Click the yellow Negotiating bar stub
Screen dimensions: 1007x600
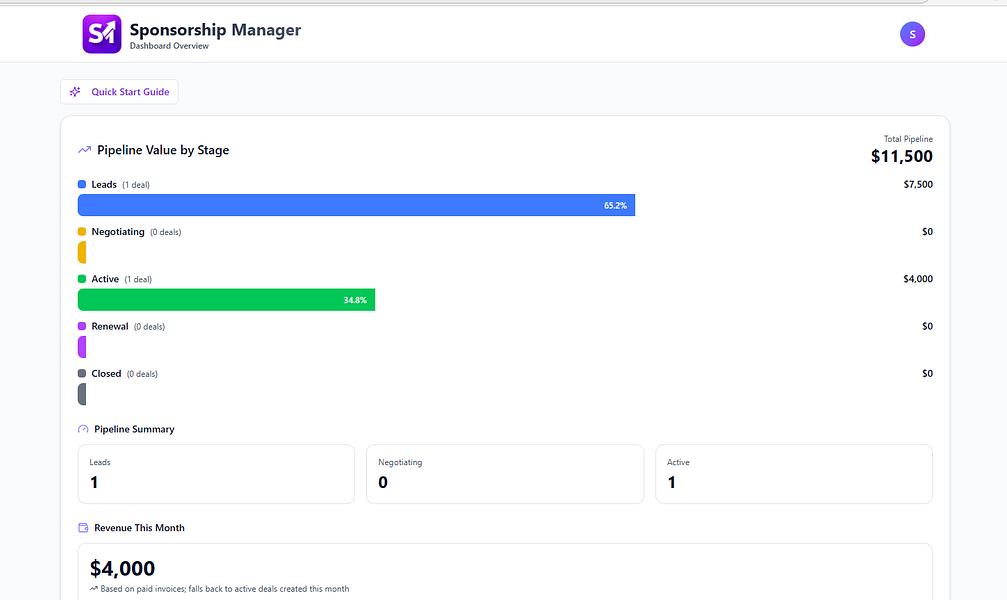(82, 252)
